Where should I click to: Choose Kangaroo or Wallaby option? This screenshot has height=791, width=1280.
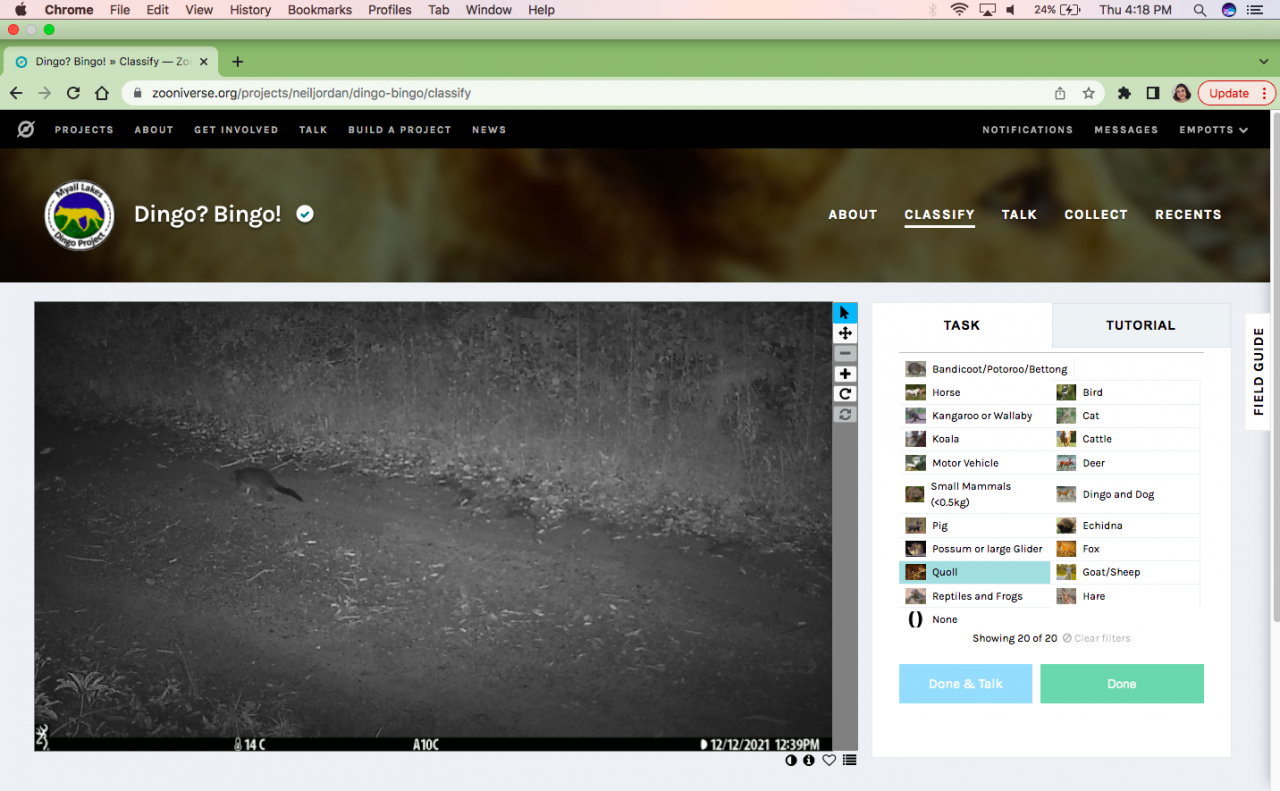[975, 416]
